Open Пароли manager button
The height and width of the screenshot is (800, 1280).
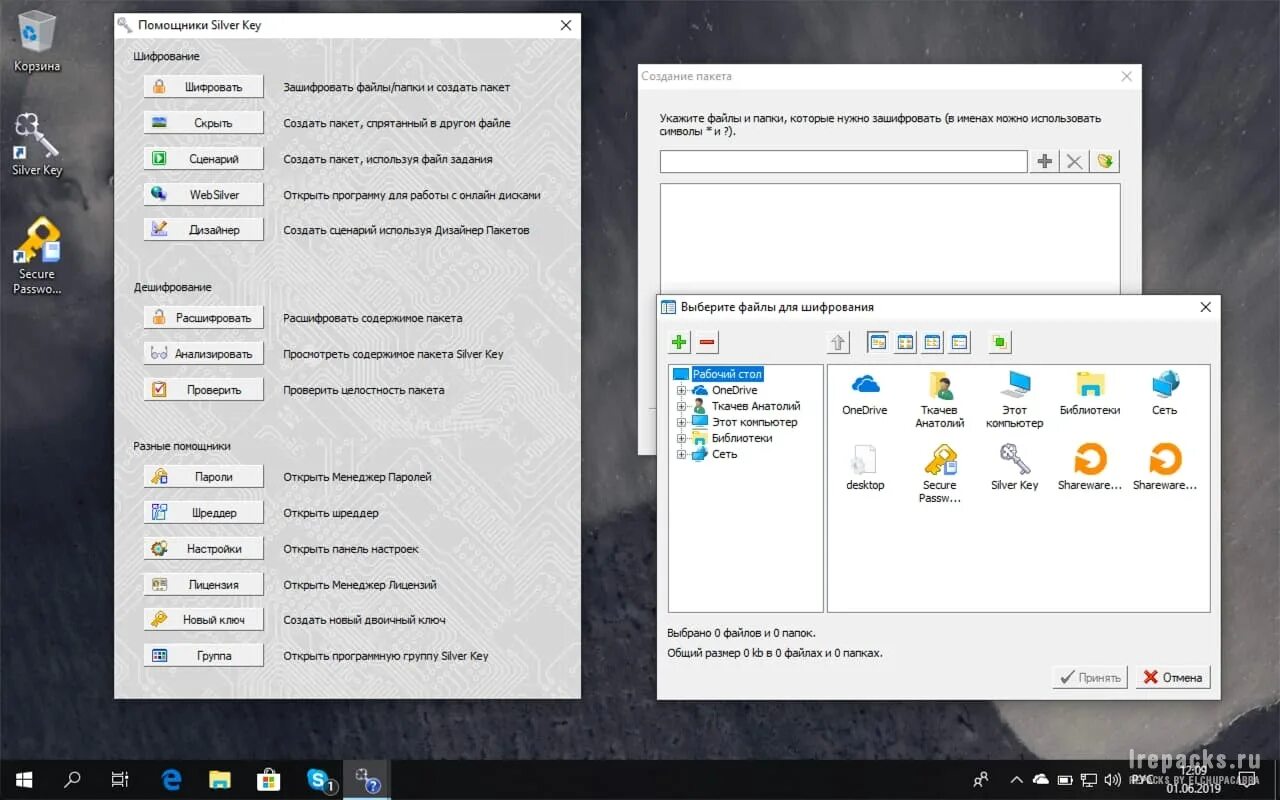tap(203, 477)
